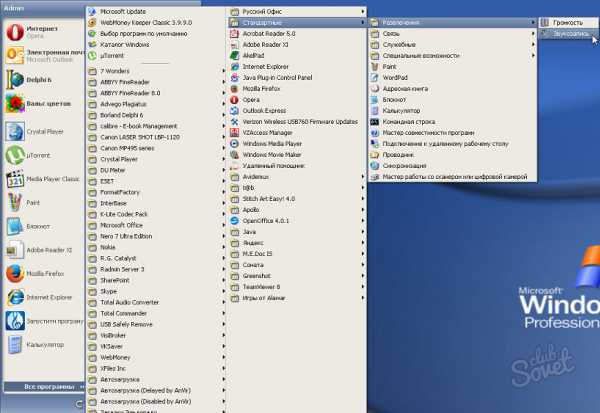Expand the Borland Delphi 6 folder
The width and height of the screenshot is (600, 413).
[155, 115]
